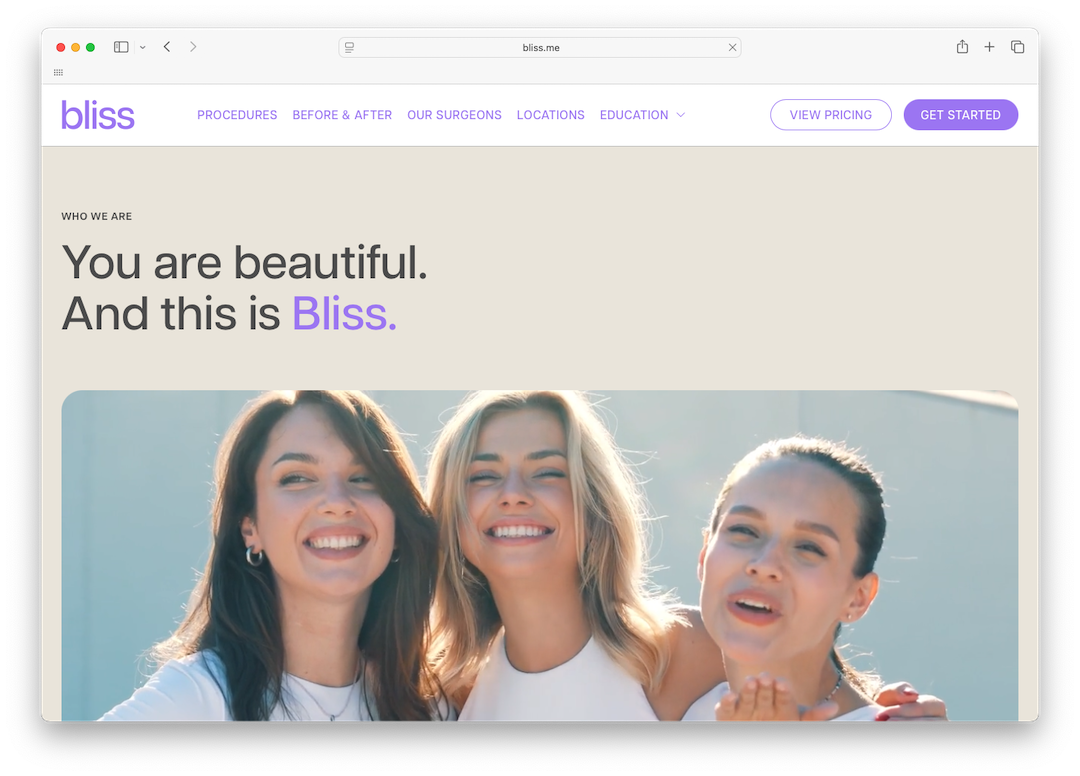
Task: Show the tab overview icon
Action: click(x=1017, y=47)
